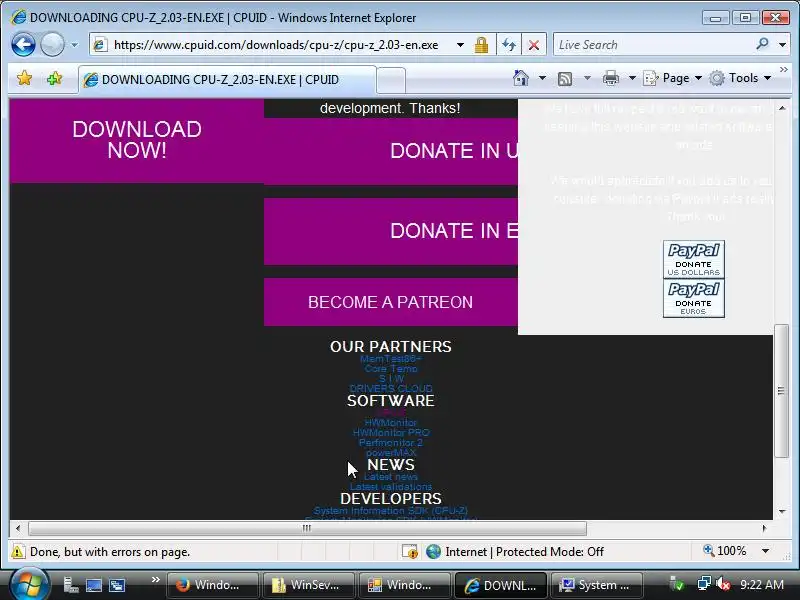800x600 pixels.
Task: Click the DOWNLOAD NOW! button
Action: pos(137,140)
